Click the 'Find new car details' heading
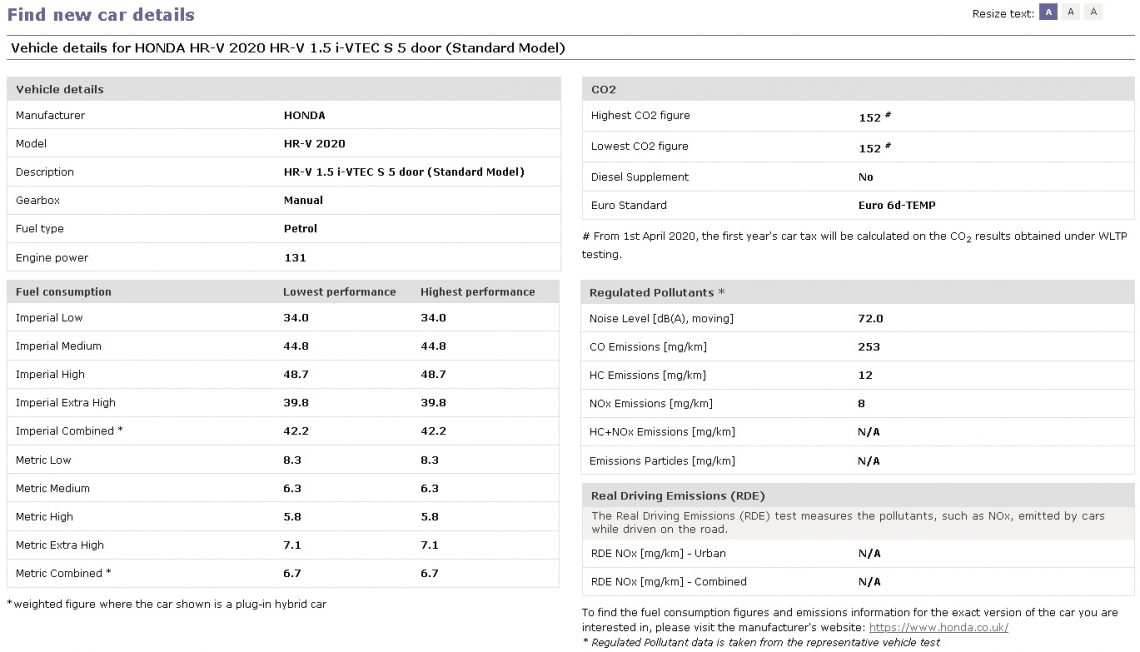 tap(101, 15)
